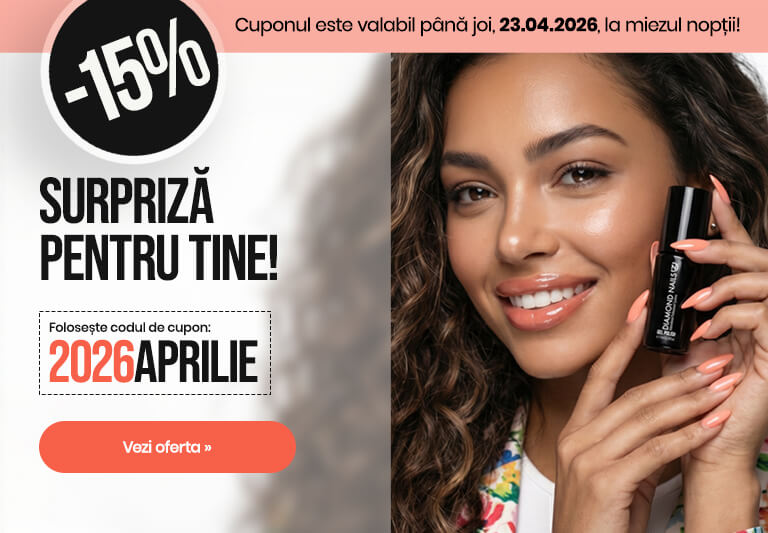Click the double chevron in Vezi oferta button
Screen dimensions: 768x533
tap(208, 447)
